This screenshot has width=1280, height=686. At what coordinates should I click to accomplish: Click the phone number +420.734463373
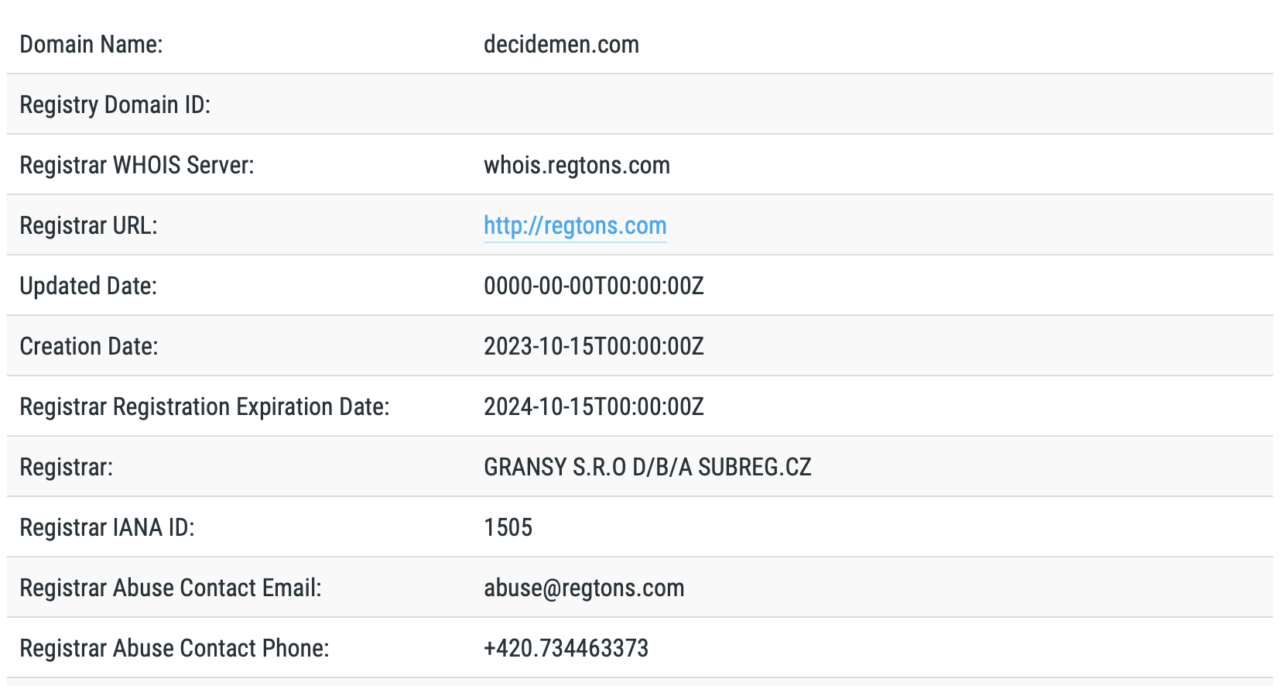(566, 648)
